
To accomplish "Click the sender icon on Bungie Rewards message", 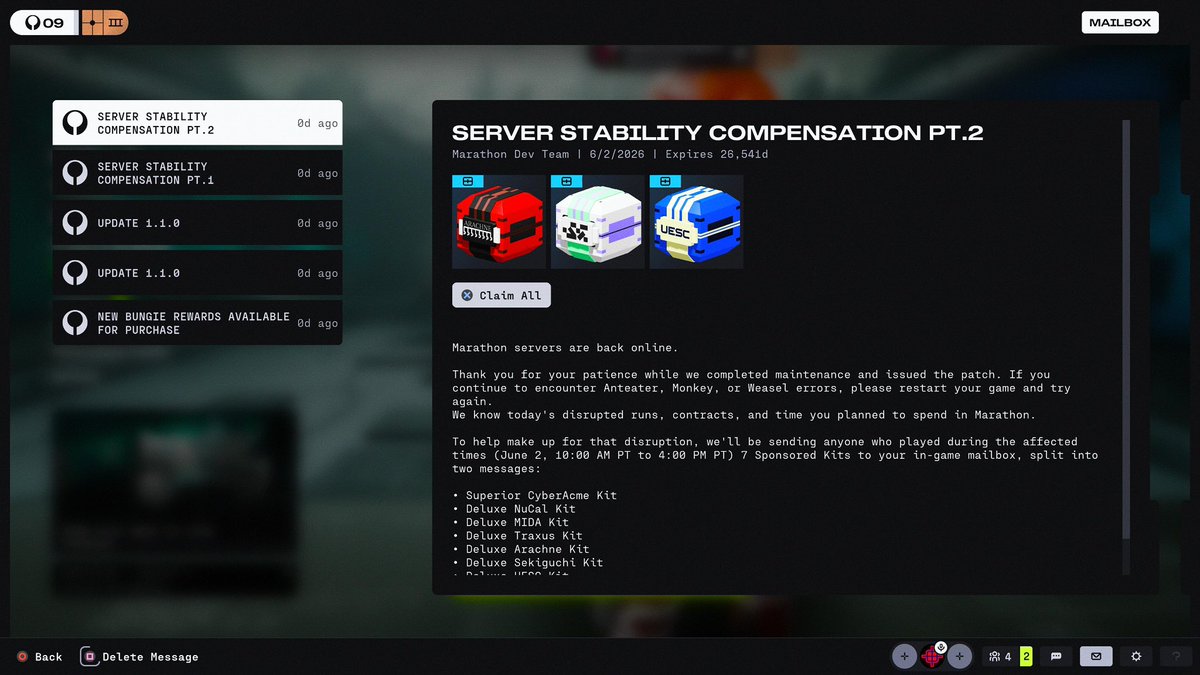I will (x=75, y=323).
